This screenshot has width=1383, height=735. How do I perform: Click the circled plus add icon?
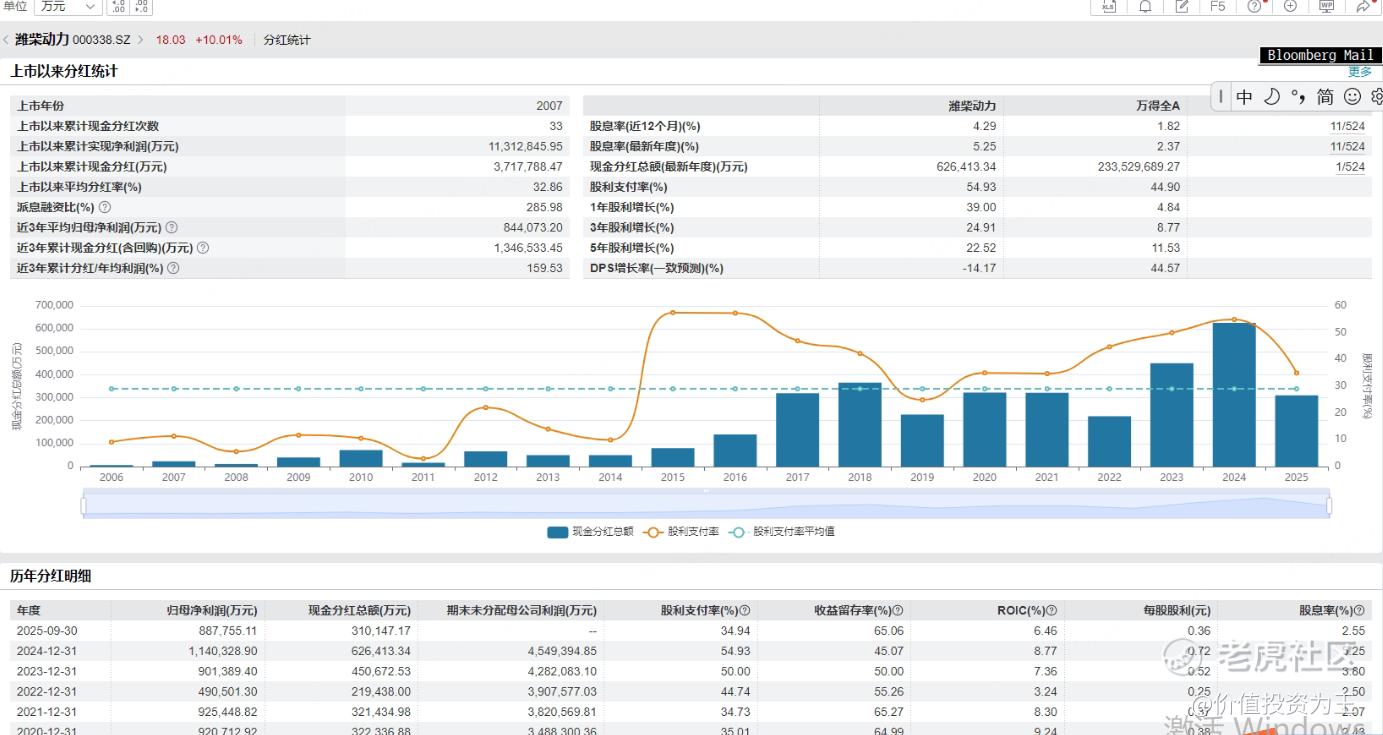(1290, 7)
